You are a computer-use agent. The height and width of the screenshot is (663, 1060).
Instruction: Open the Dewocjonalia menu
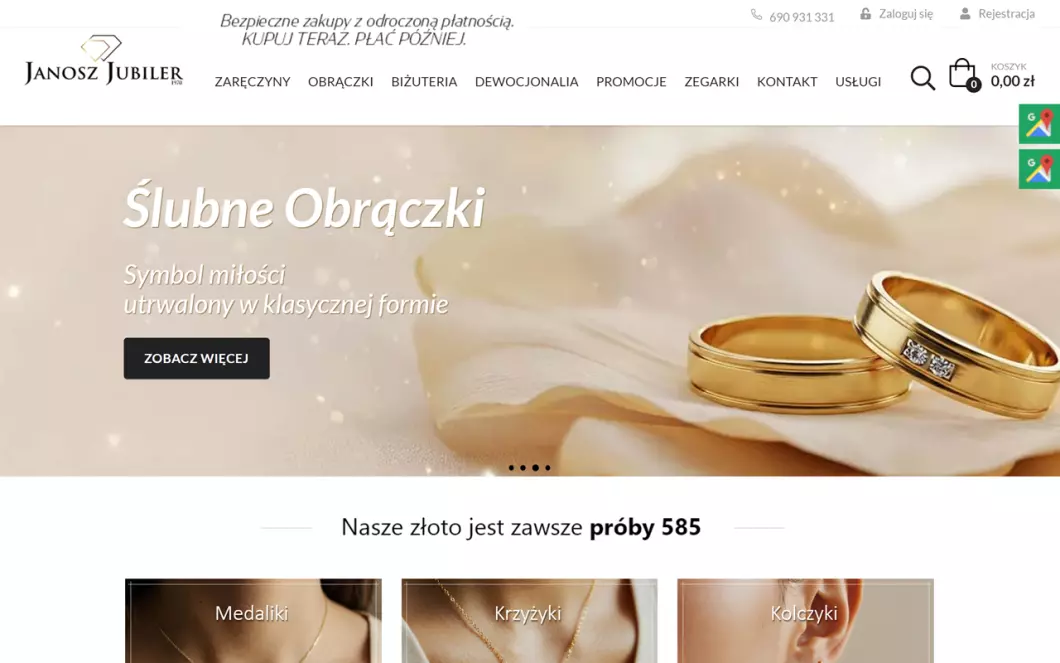[527, 82]
